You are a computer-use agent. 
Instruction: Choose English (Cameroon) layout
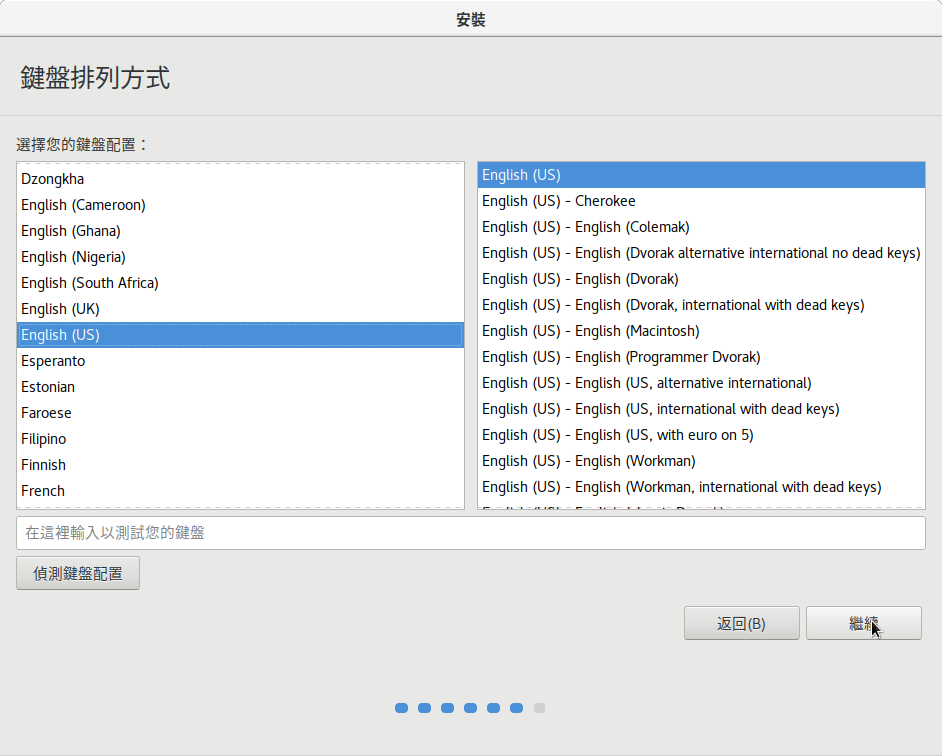coord(83,205)
